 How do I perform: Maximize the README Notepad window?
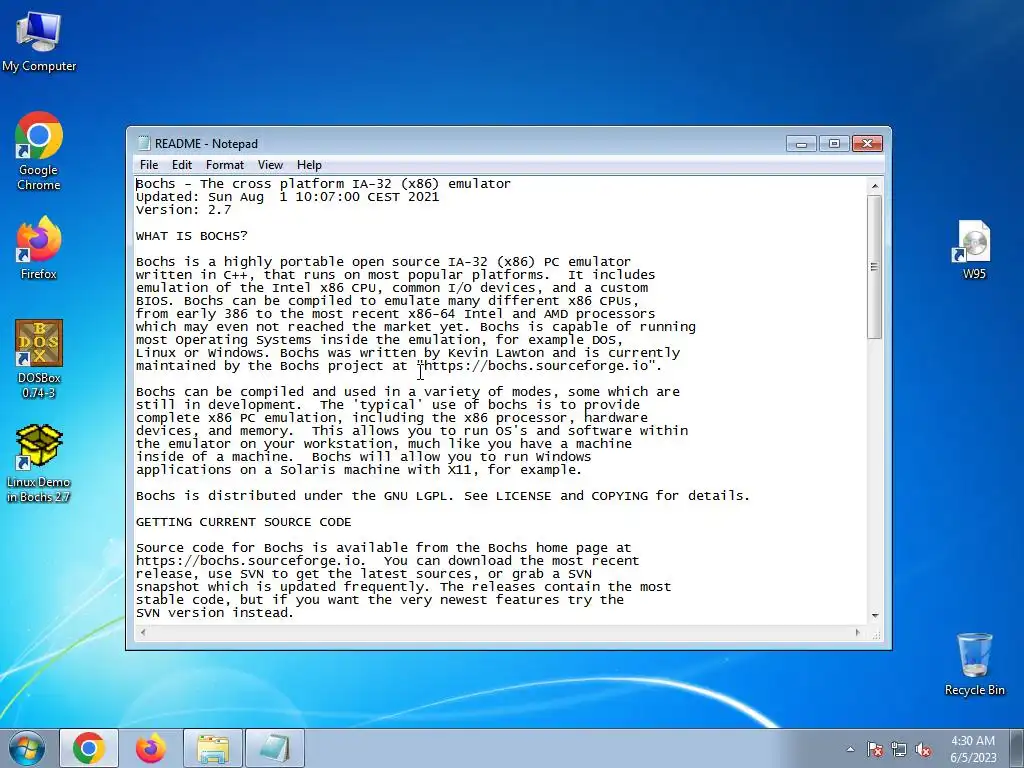(834, 144)
